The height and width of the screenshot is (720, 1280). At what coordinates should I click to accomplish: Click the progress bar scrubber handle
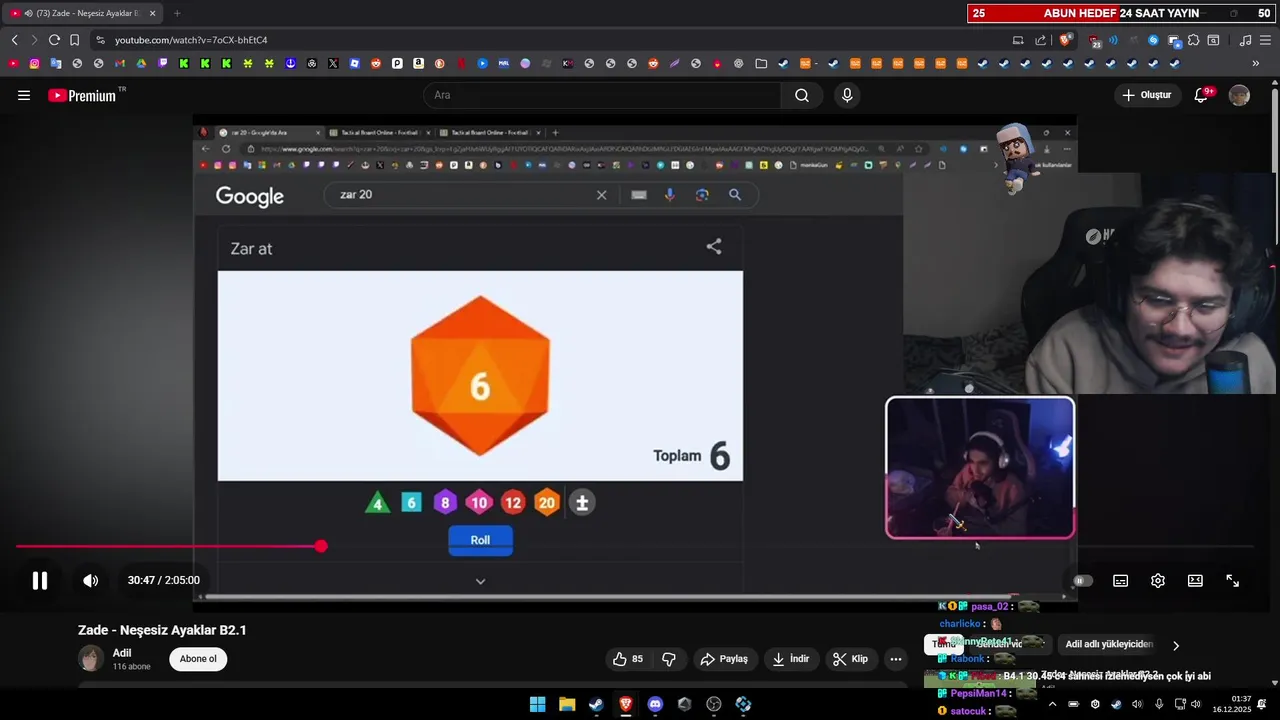(x=321, y=546)
